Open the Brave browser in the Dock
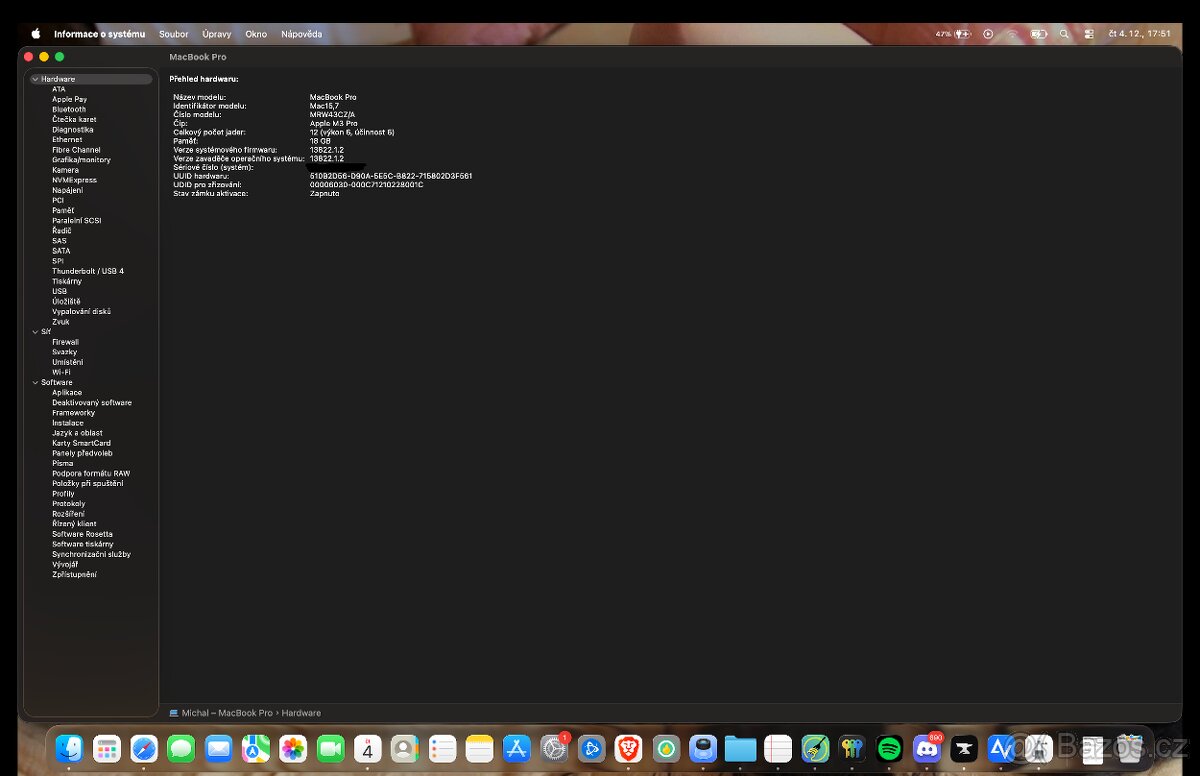1200x776 pixels. coord(628,748)
